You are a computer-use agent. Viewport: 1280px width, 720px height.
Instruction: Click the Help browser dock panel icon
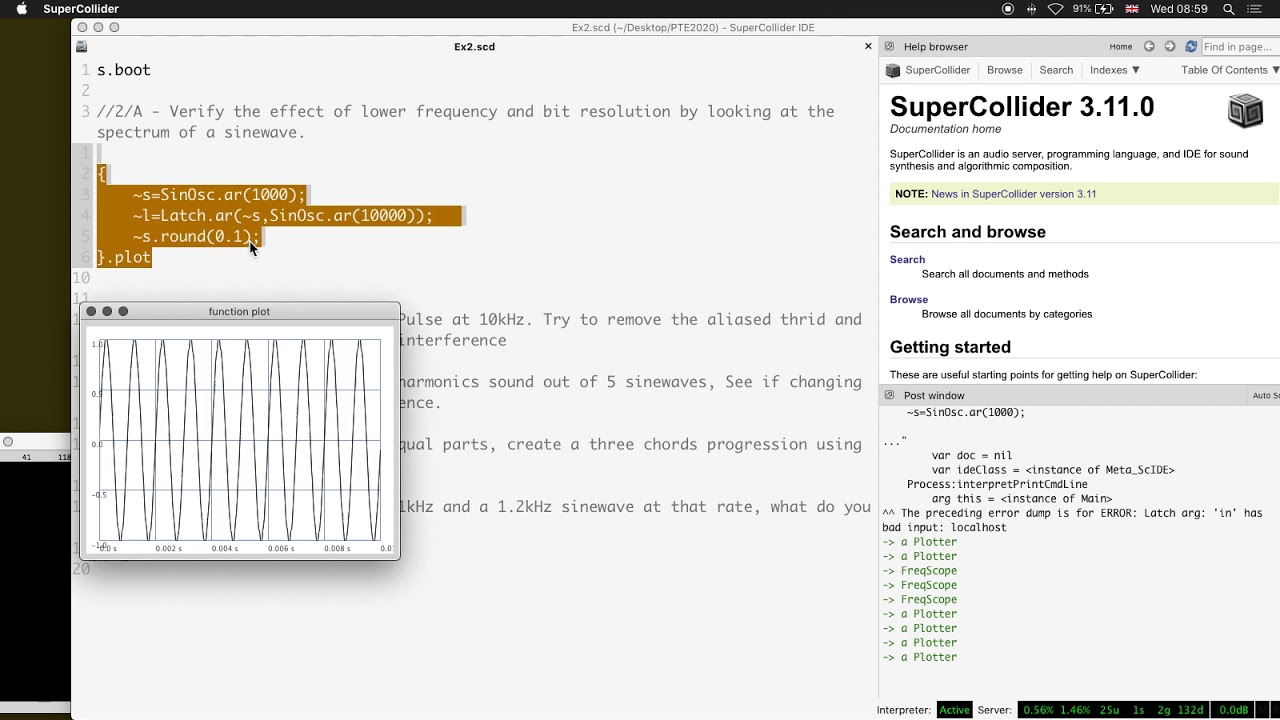tap(889, 47)
